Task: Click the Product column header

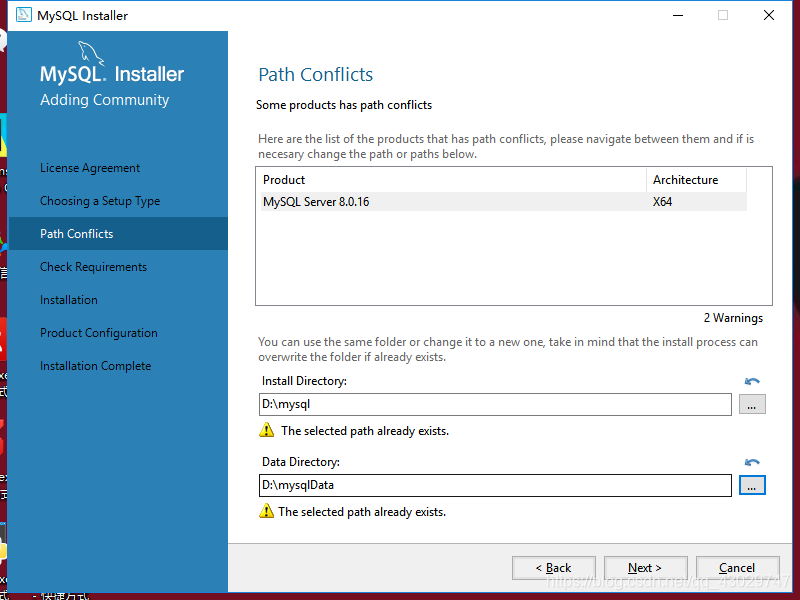Action: (453, 180)
